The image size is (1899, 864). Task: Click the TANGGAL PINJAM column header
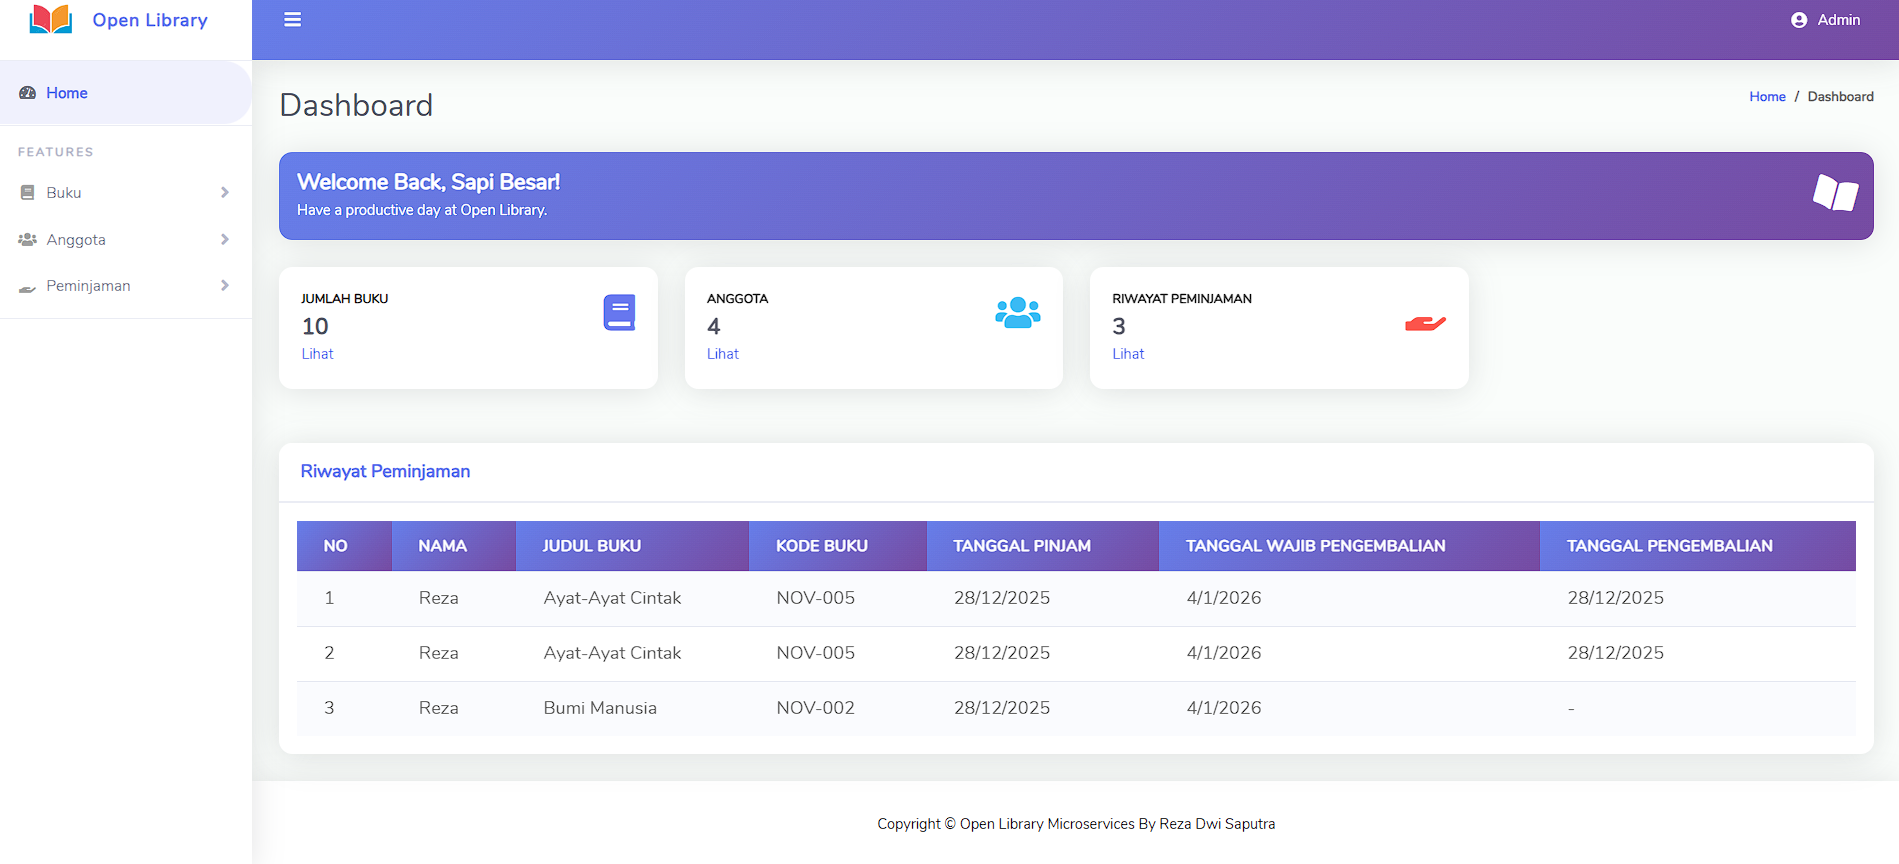pos(1043,546)
